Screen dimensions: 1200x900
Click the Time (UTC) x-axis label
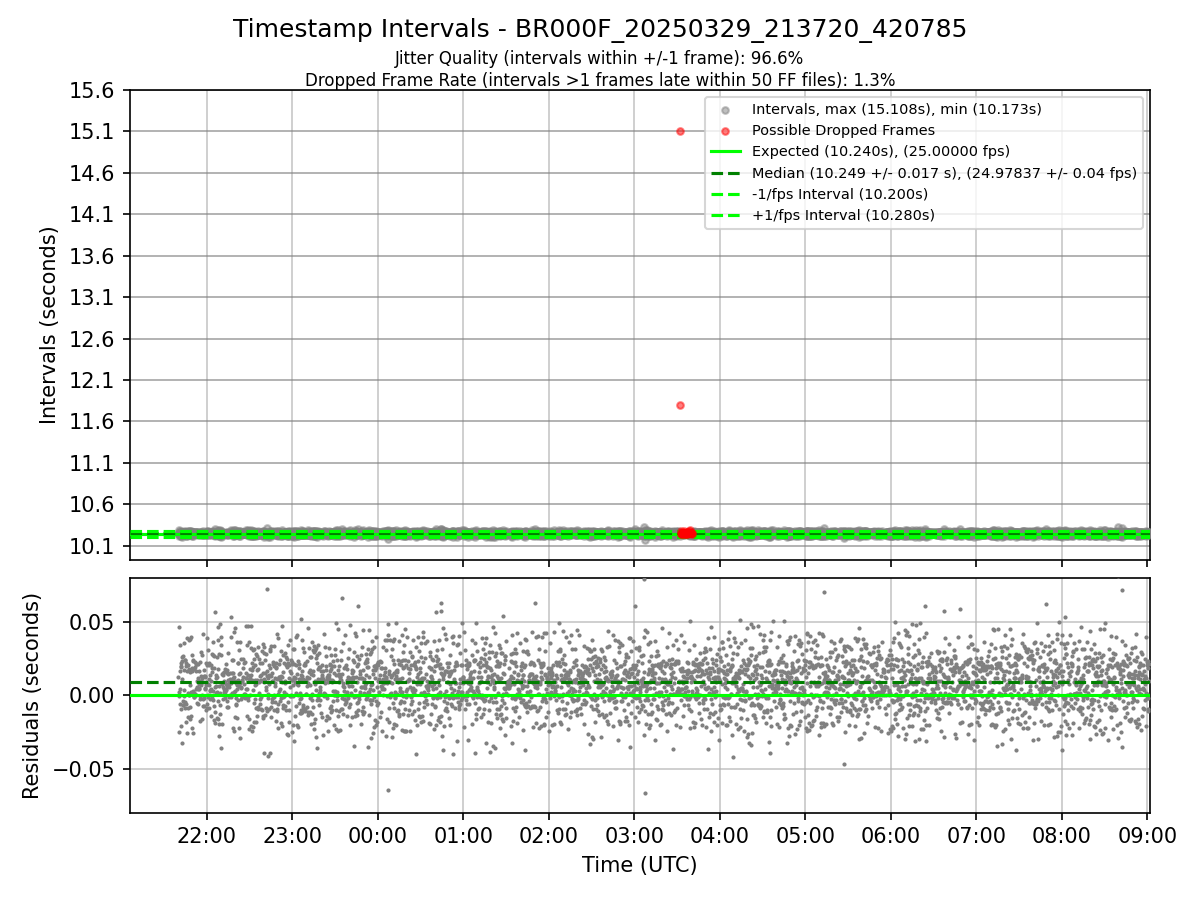point(639,865)
